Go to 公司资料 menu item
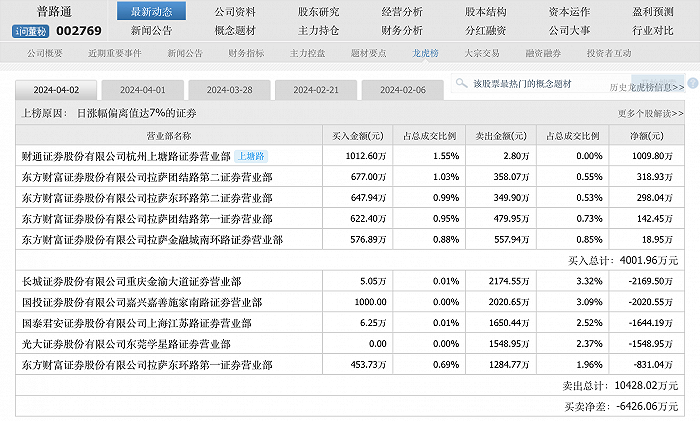 pyautogui.click(x=235, y=12)
